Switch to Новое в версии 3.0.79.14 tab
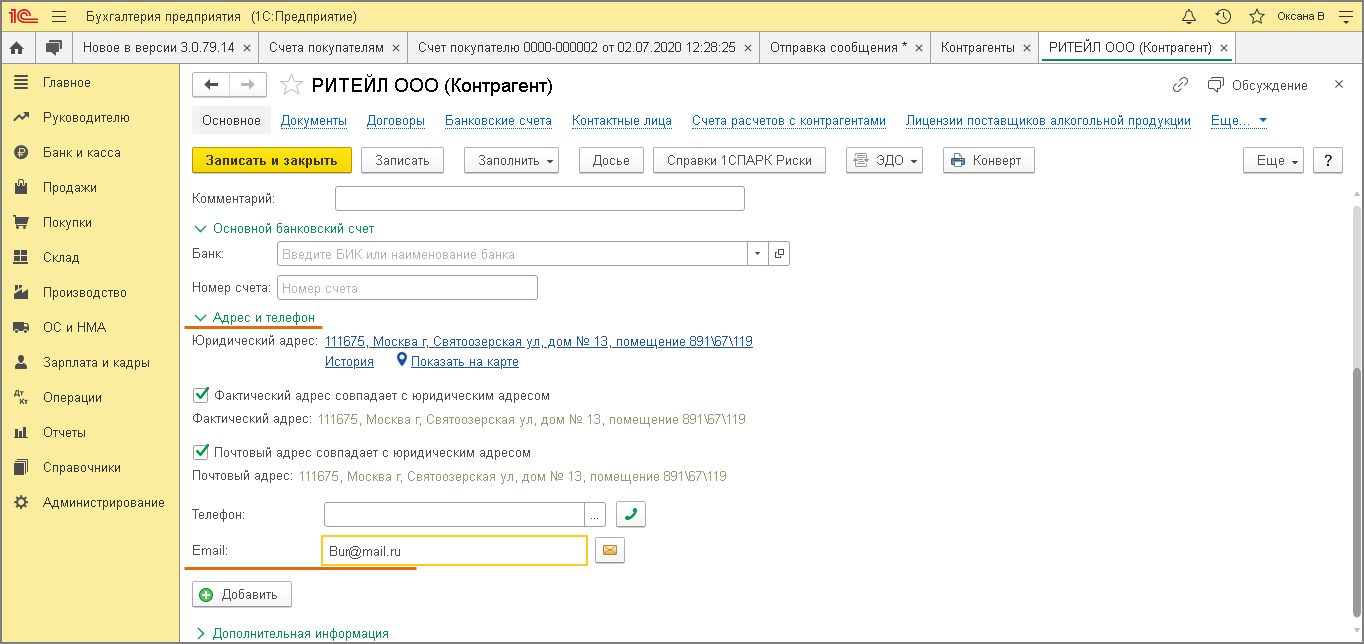Image resolution: width=1364 pixels, height=644 pixels. [158, 47]
